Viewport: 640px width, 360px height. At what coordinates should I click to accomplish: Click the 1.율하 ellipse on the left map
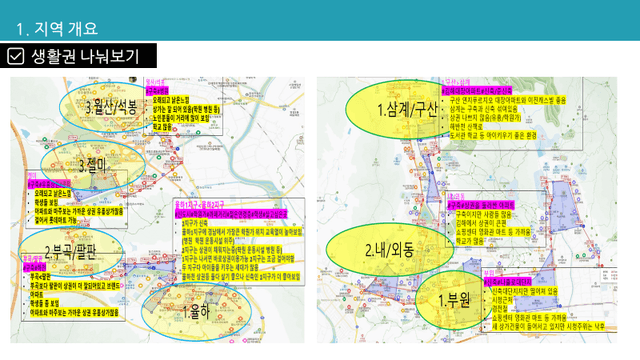point(196,312)
